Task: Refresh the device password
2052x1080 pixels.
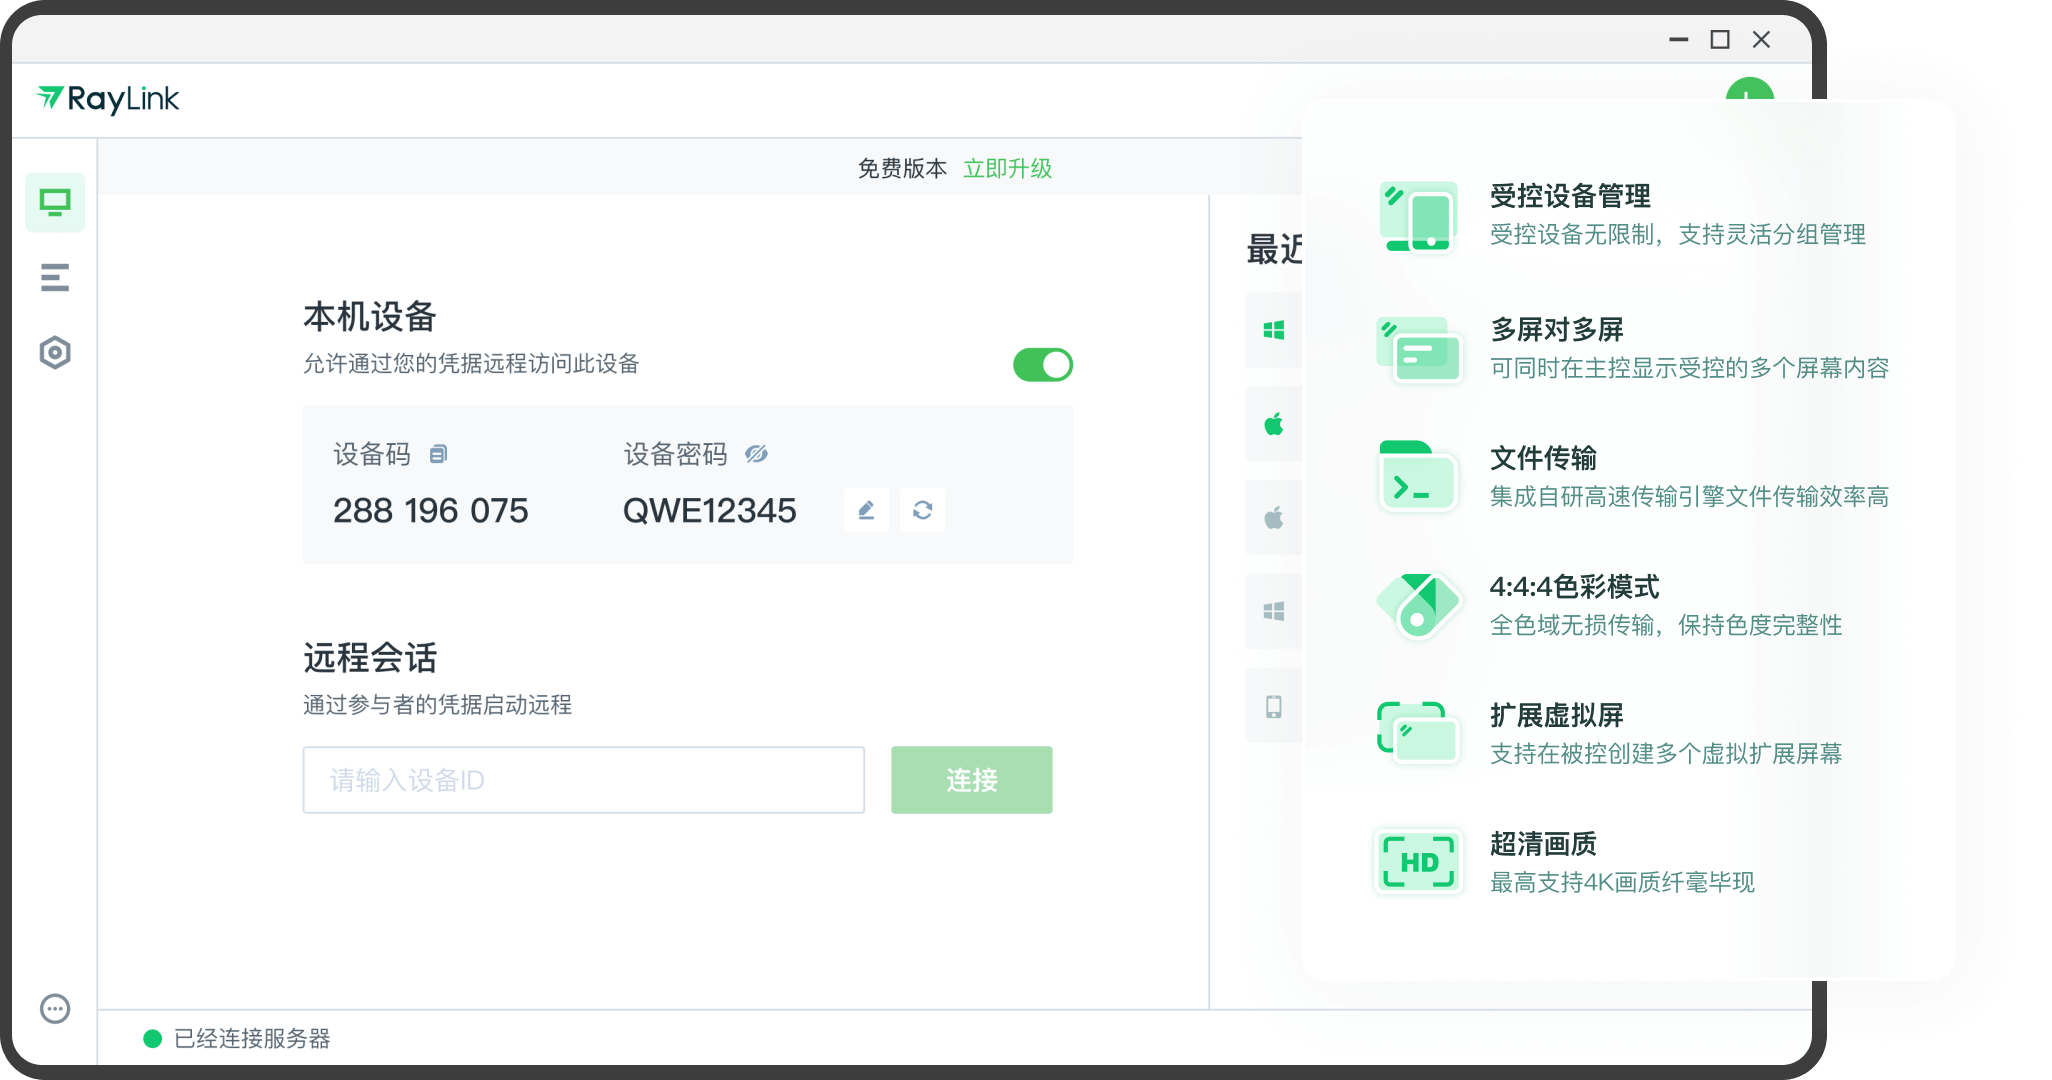Action: point(922,510)
